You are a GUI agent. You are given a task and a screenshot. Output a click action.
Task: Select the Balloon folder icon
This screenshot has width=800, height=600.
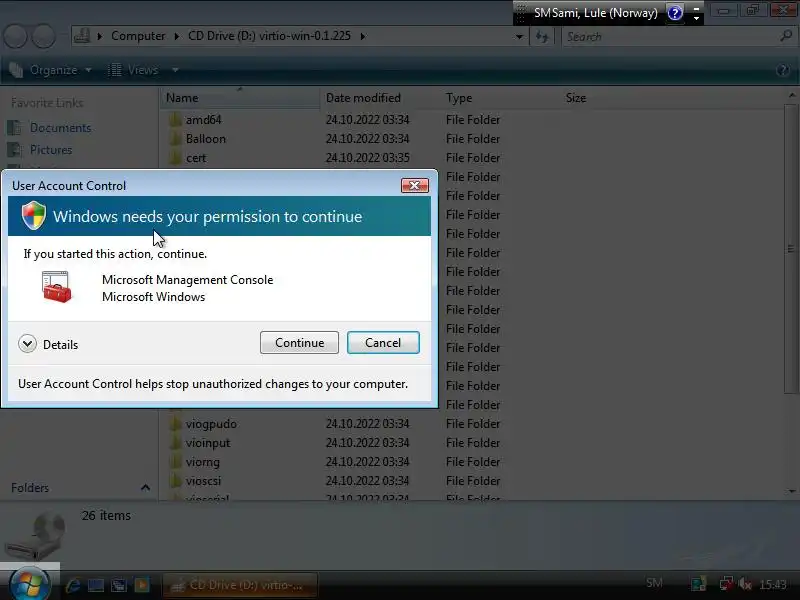[175, 138]
